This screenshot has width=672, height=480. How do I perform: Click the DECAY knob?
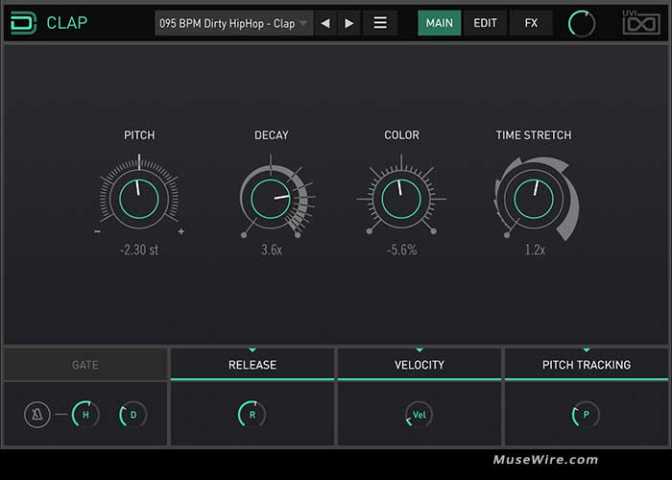pos(270,199)
